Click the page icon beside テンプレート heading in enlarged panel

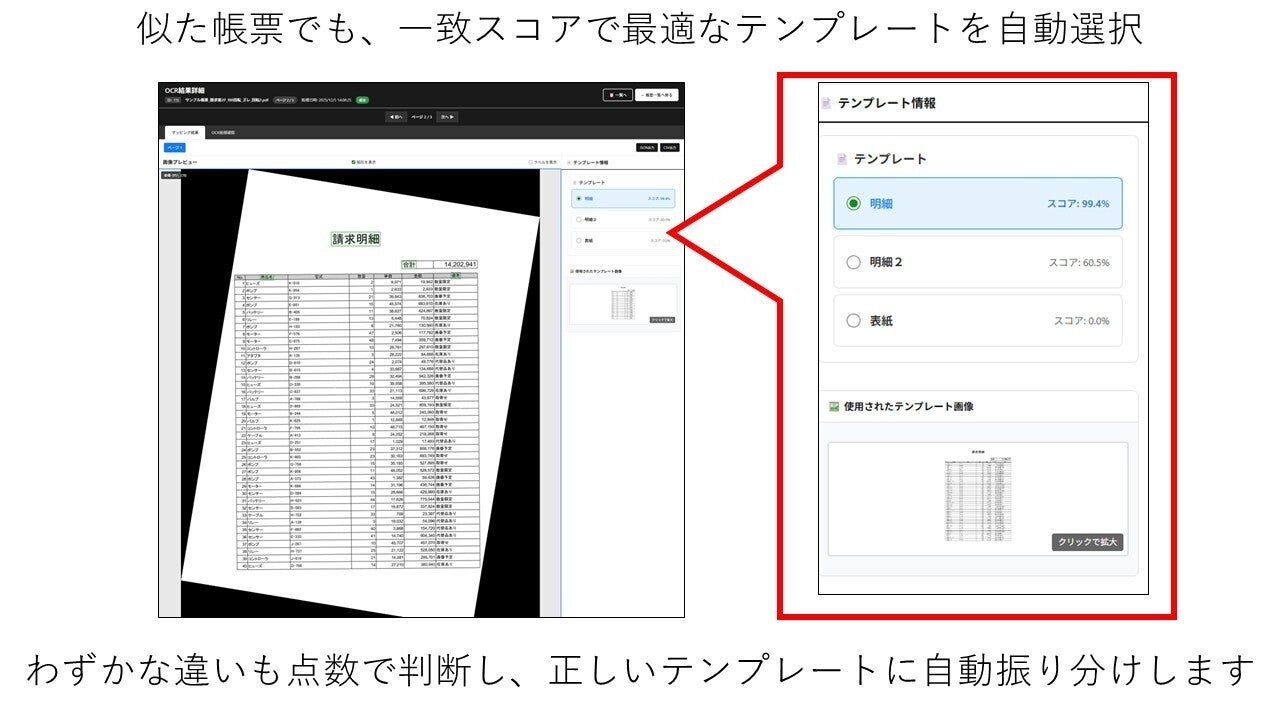[842, 159]
